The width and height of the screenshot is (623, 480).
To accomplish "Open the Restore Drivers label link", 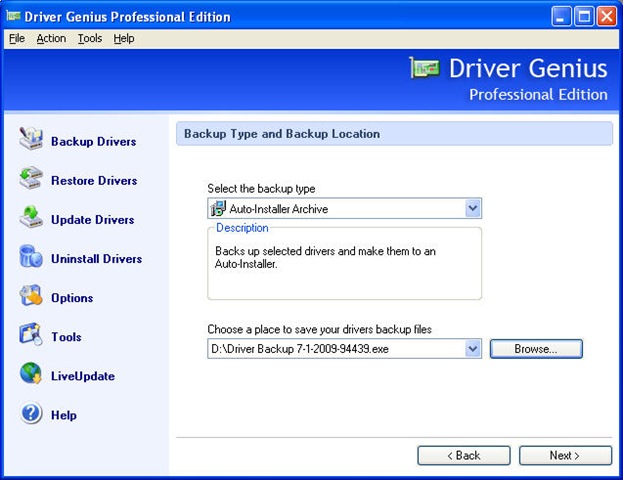I will click(x=94, y=180).
